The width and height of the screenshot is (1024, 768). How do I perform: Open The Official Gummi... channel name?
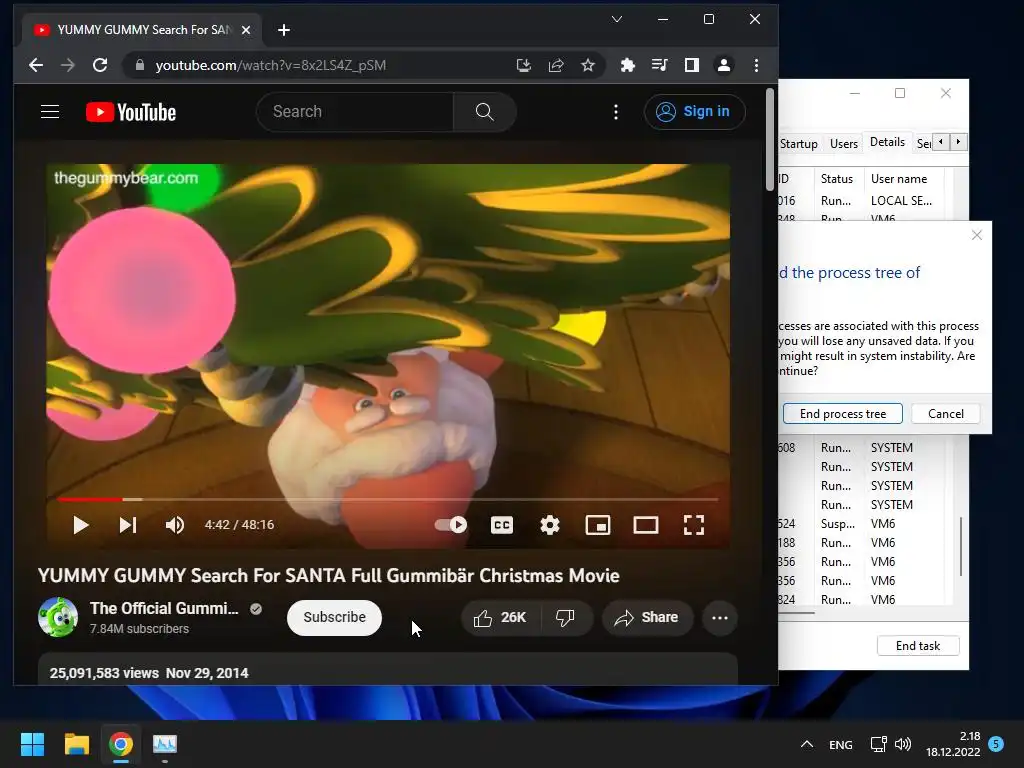[x=164, y=609]
